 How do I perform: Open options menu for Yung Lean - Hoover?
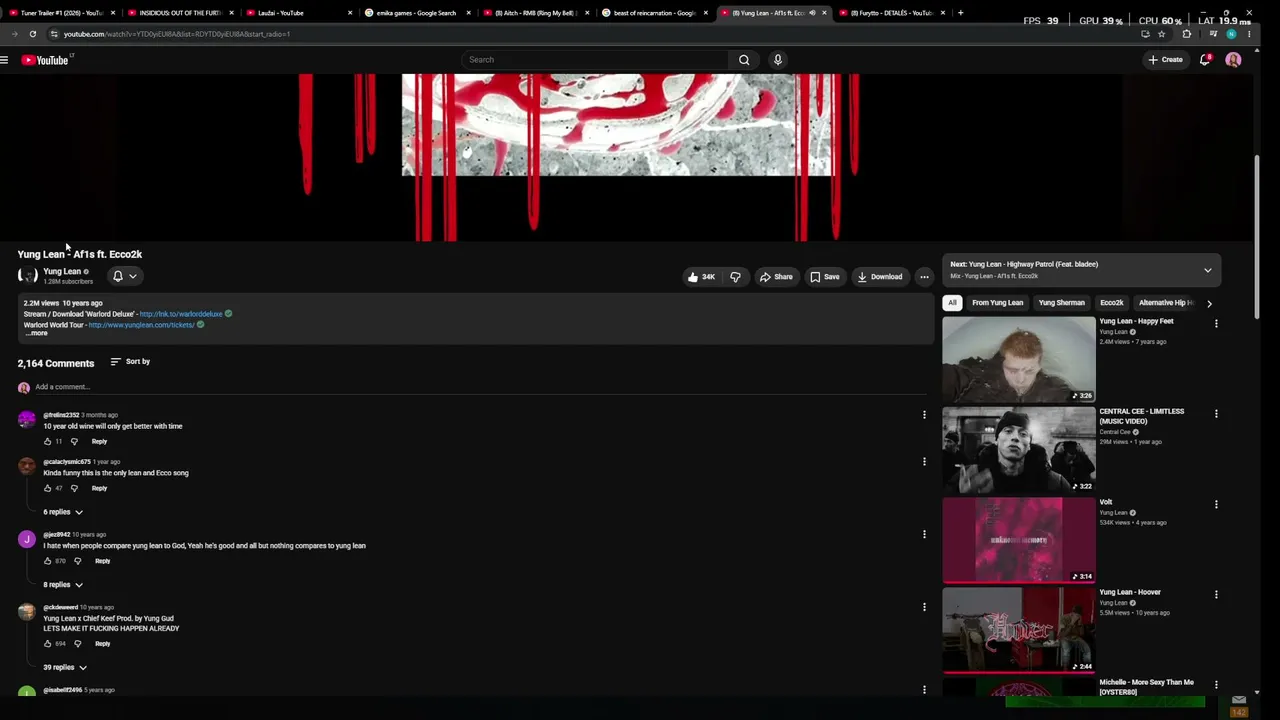[x=1216, y=594]
